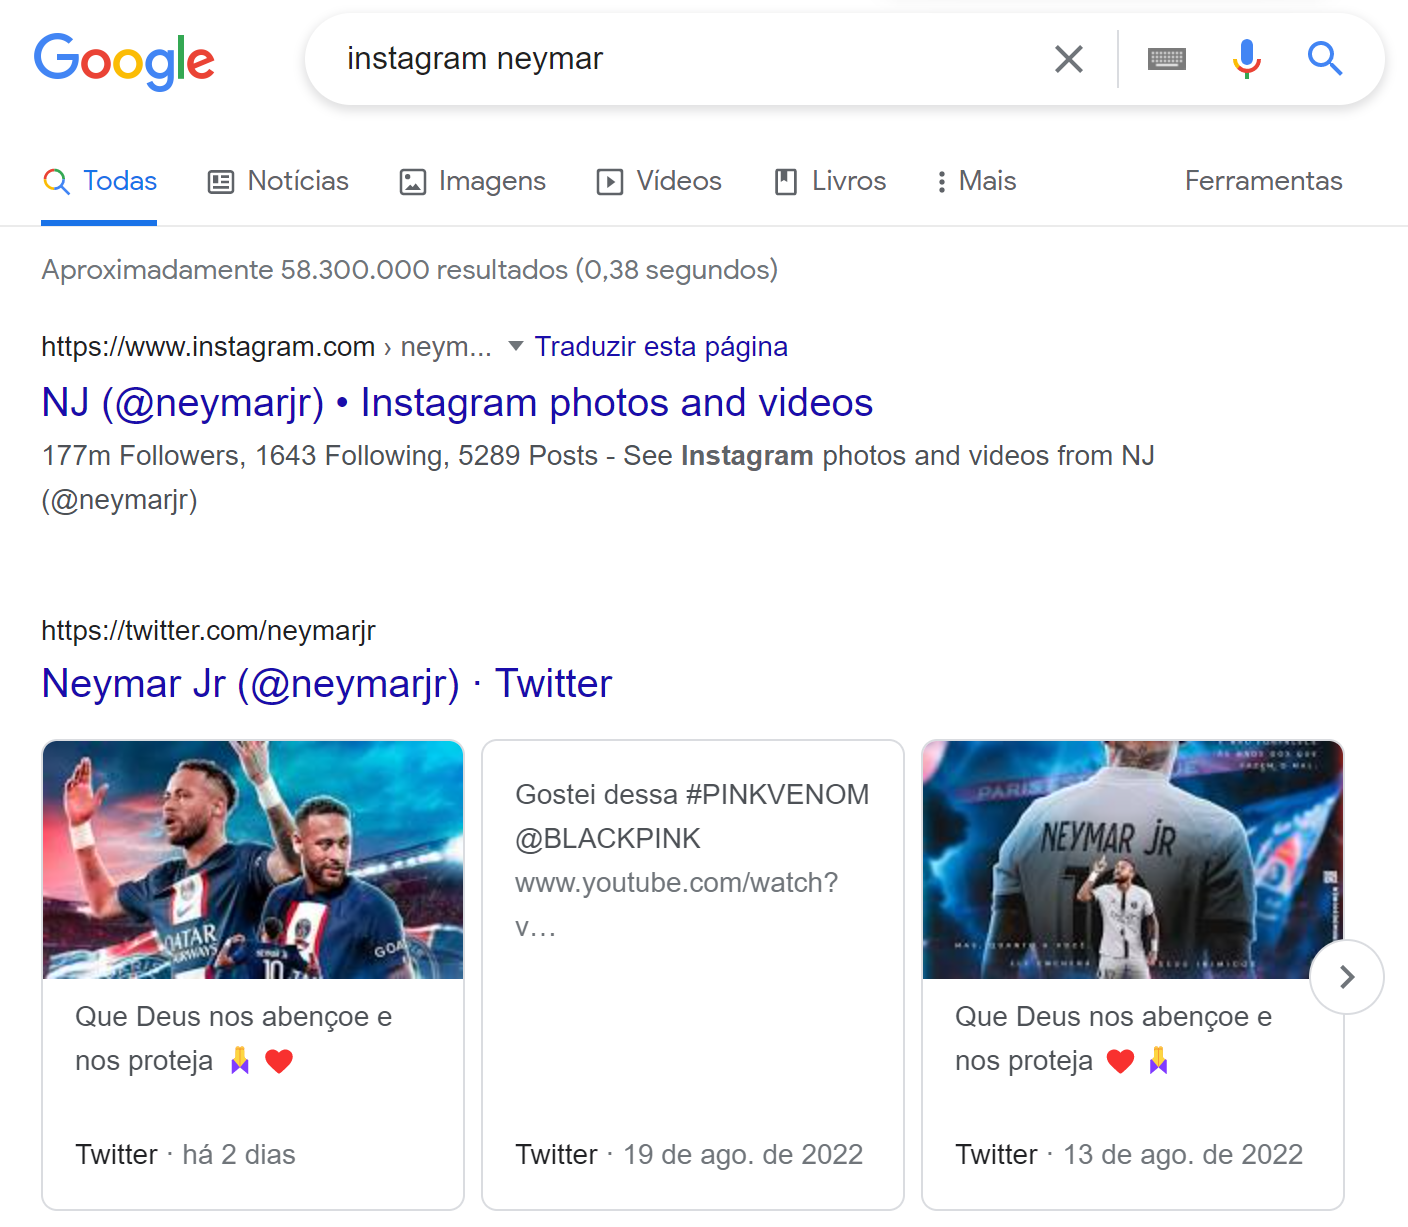Click the results count 'Aproximadamente 58.300.000 resultados'
Screen dimensions: 1408x1227
[305, 270]
